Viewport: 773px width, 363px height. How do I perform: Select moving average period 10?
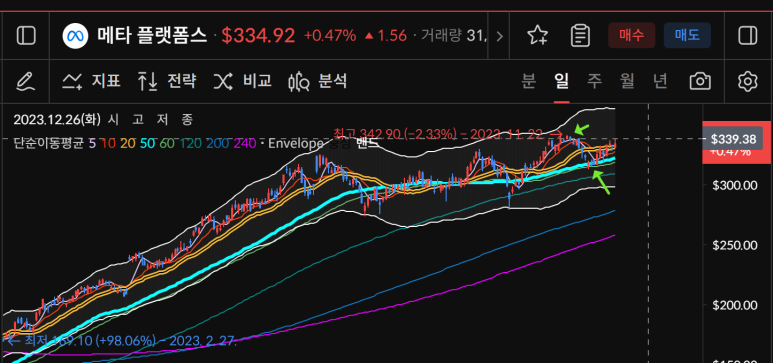[x=108, y=144]
